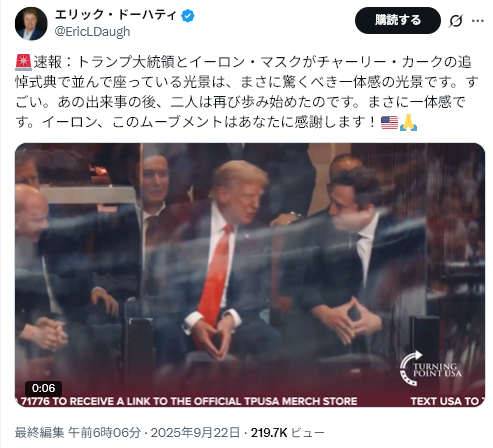Click the 219.7K view count
The image size is (493, 448).
tap(269, 433)
